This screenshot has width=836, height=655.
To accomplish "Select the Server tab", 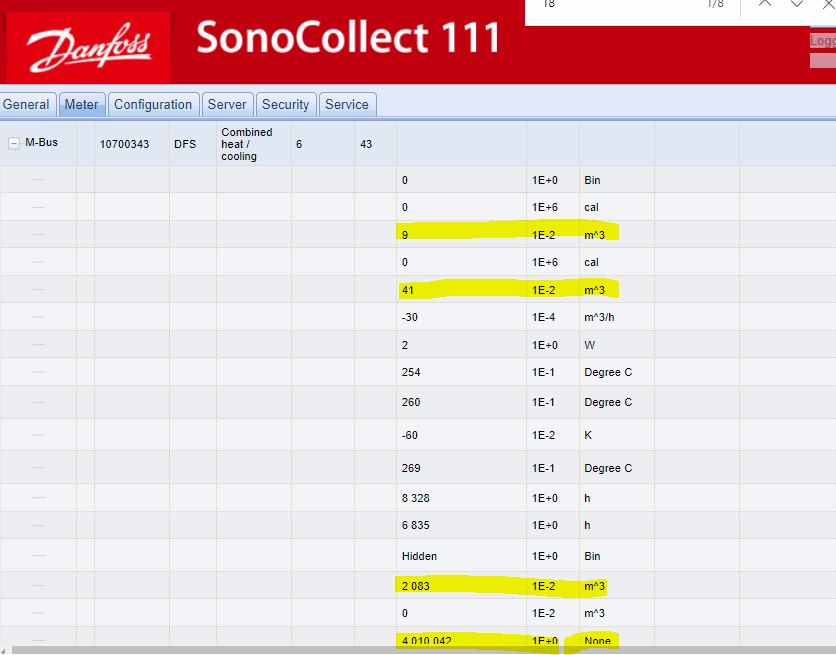I will pyautogui.click(x=227, y=104).
